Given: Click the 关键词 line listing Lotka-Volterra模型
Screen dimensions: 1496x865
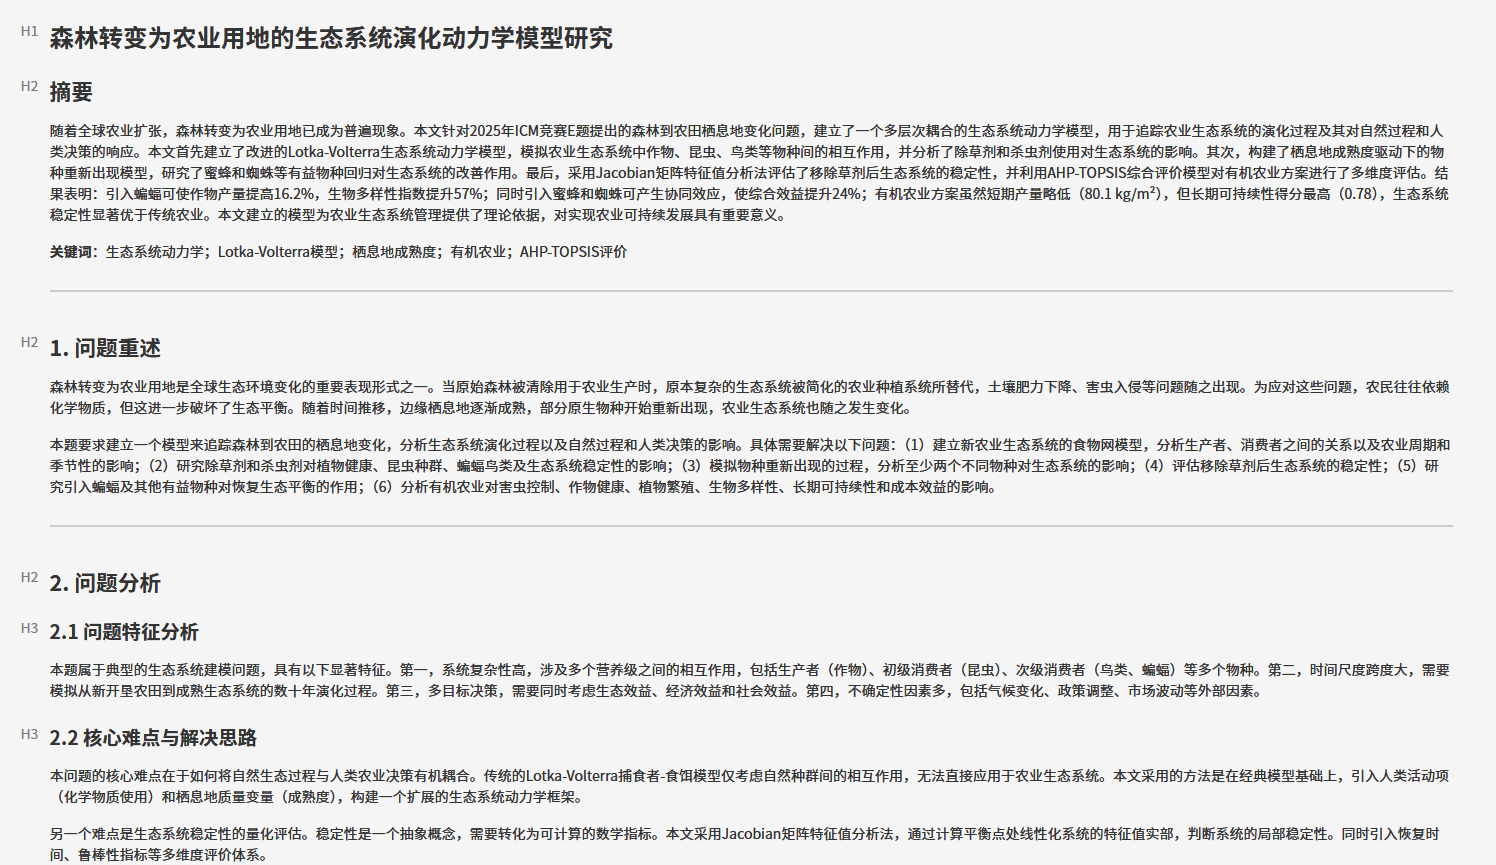Looking at the screenshot, I should 339,252.
